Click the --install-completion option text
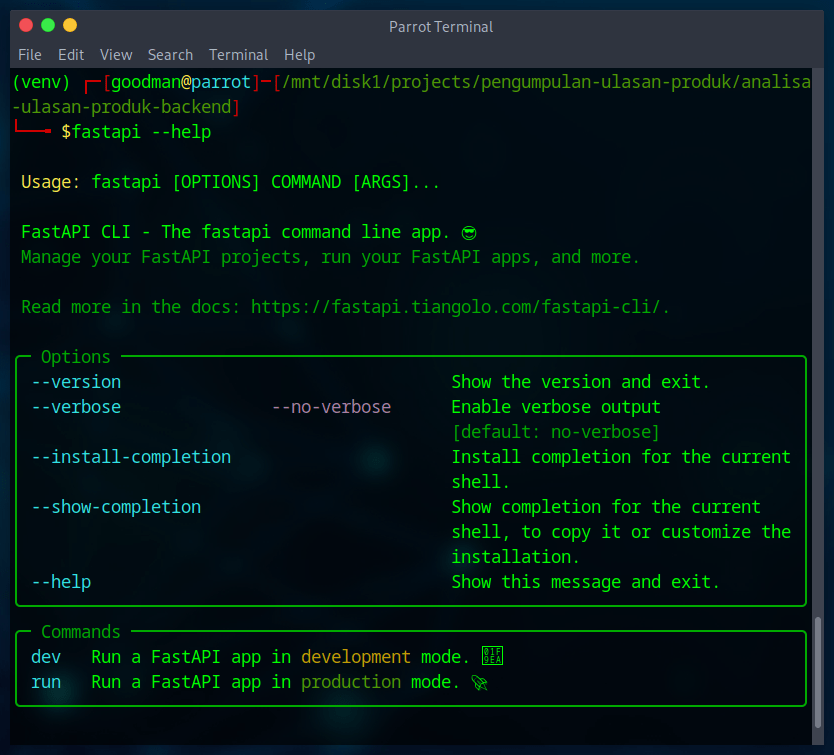 point(131,457)
